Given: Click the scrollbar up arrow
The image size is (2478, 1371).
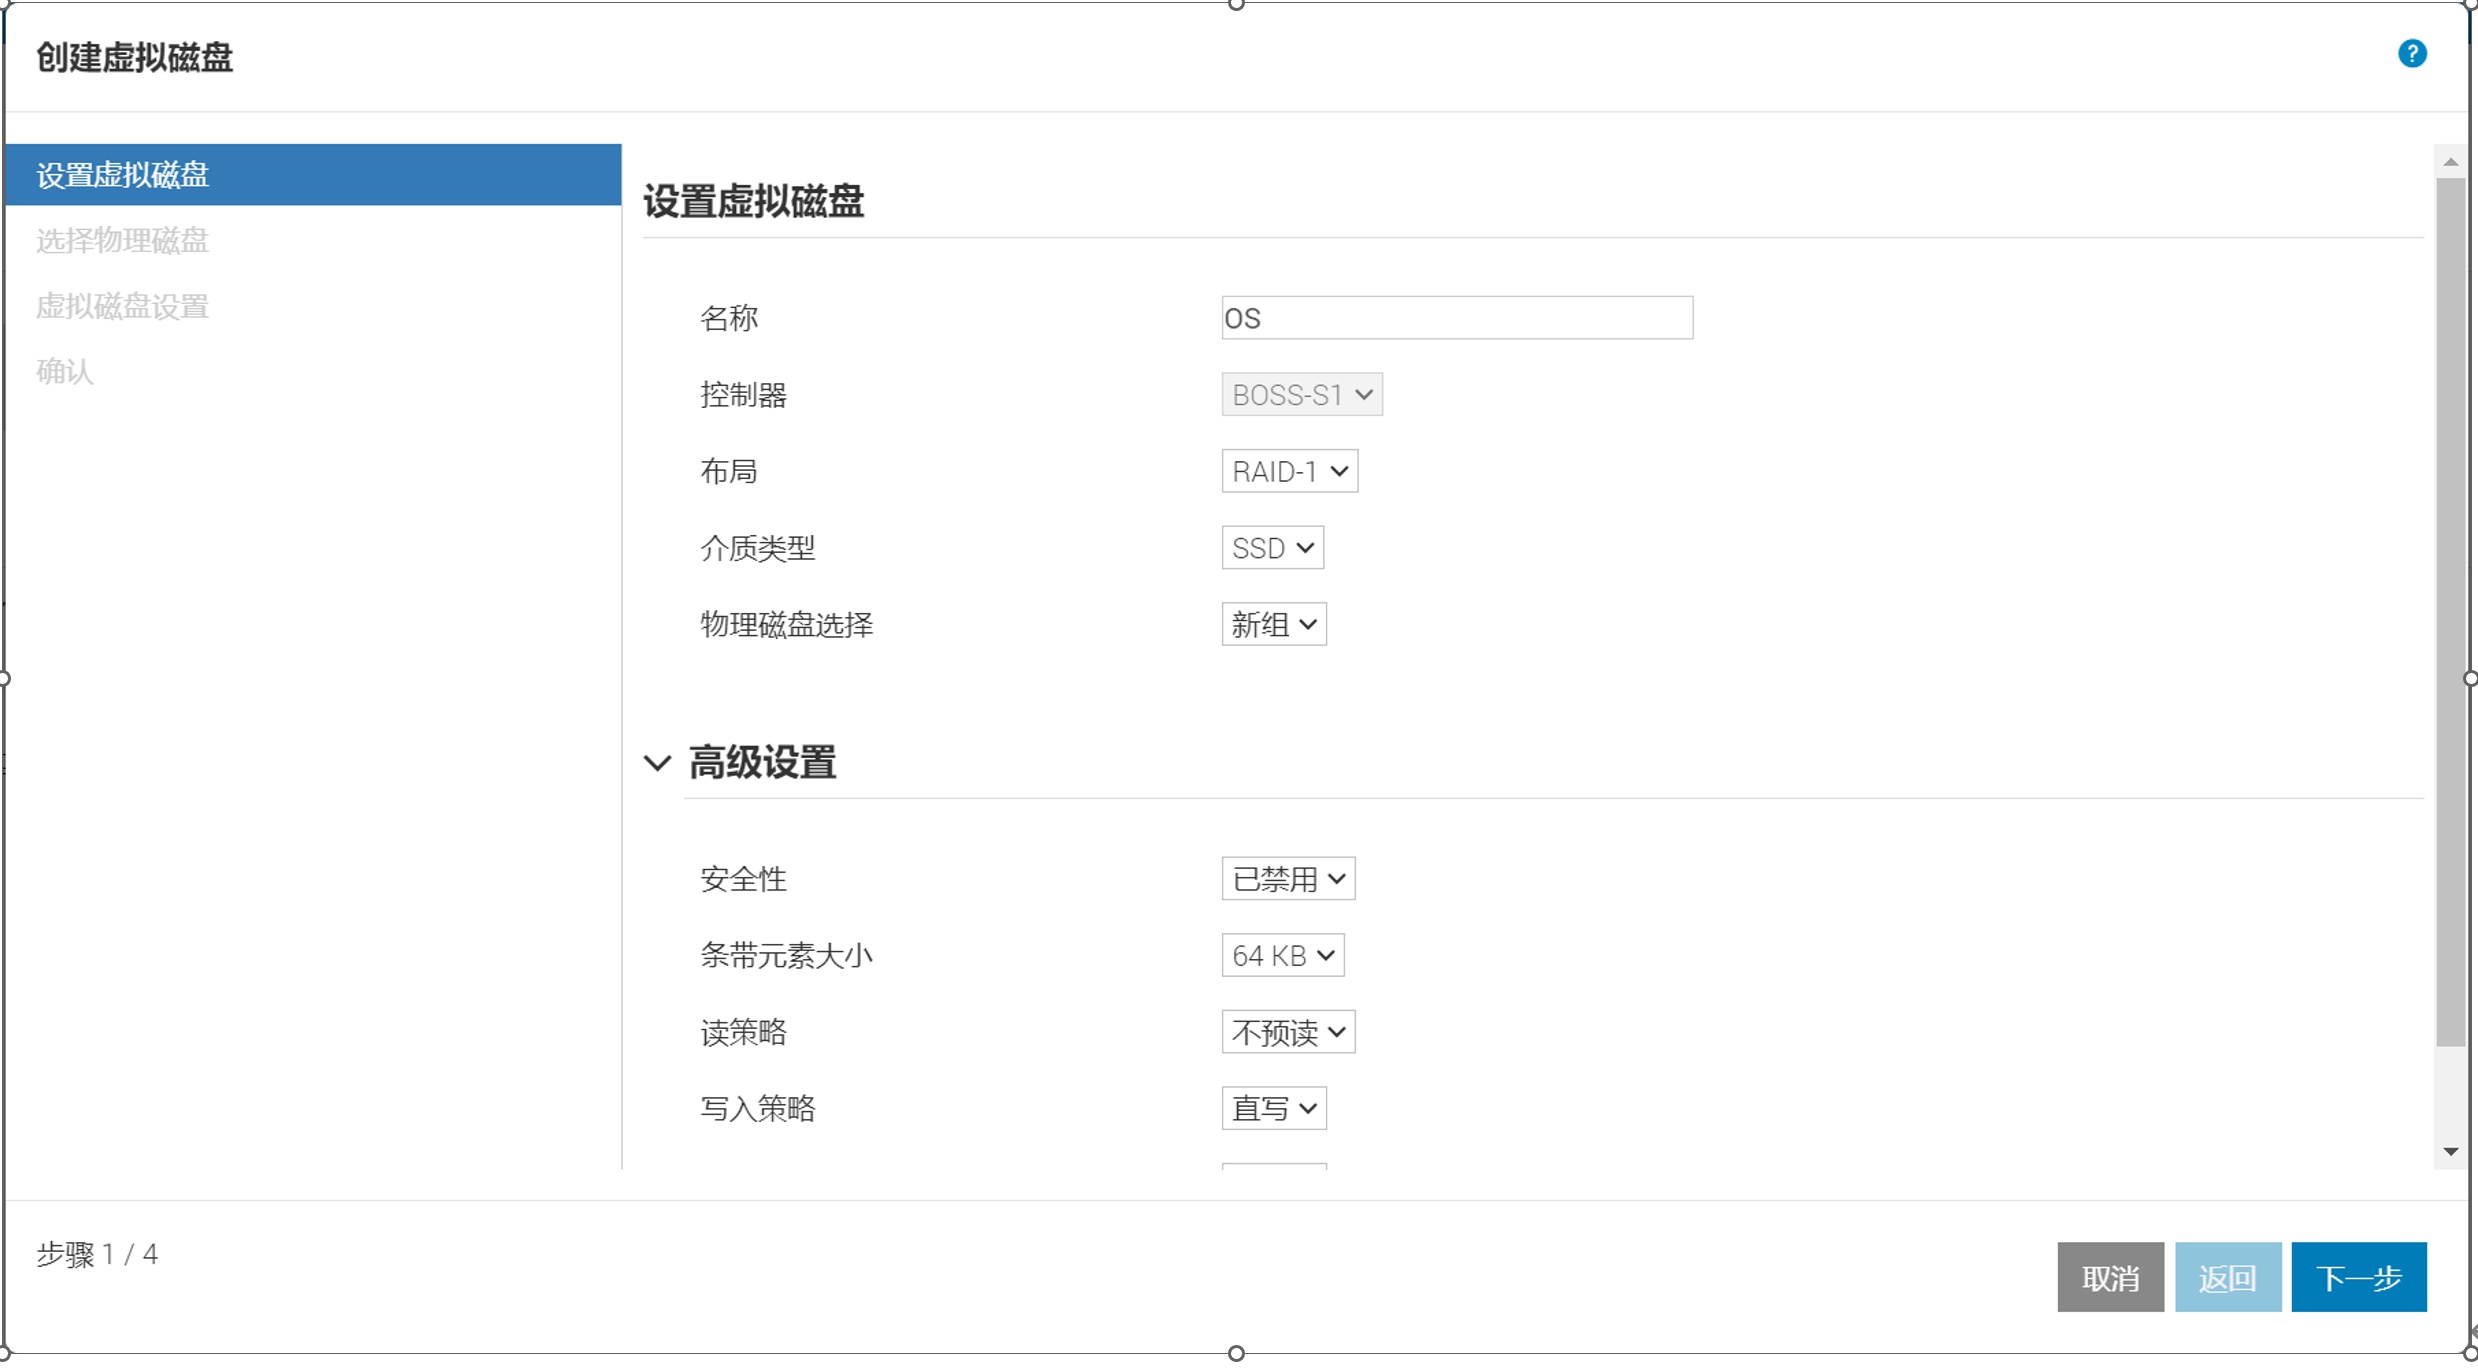Looking at the screenshot, I should click(2449, 162).
